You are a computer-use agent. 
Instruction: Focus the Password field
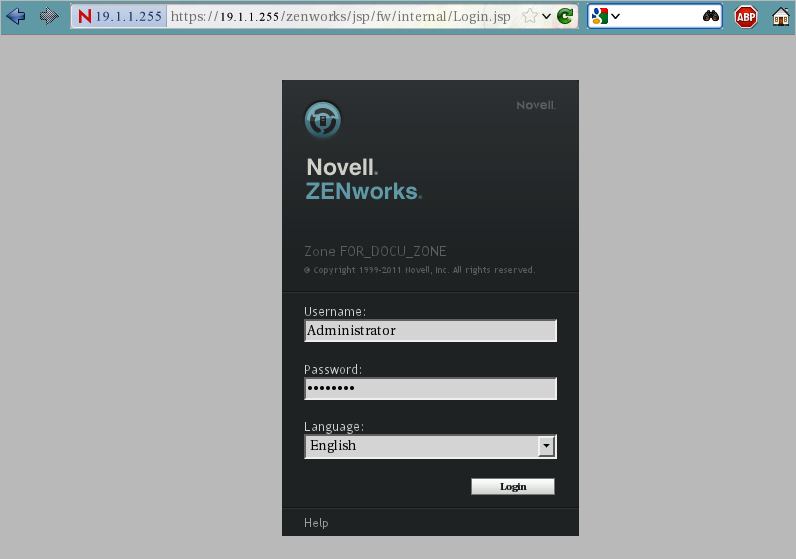430,388
